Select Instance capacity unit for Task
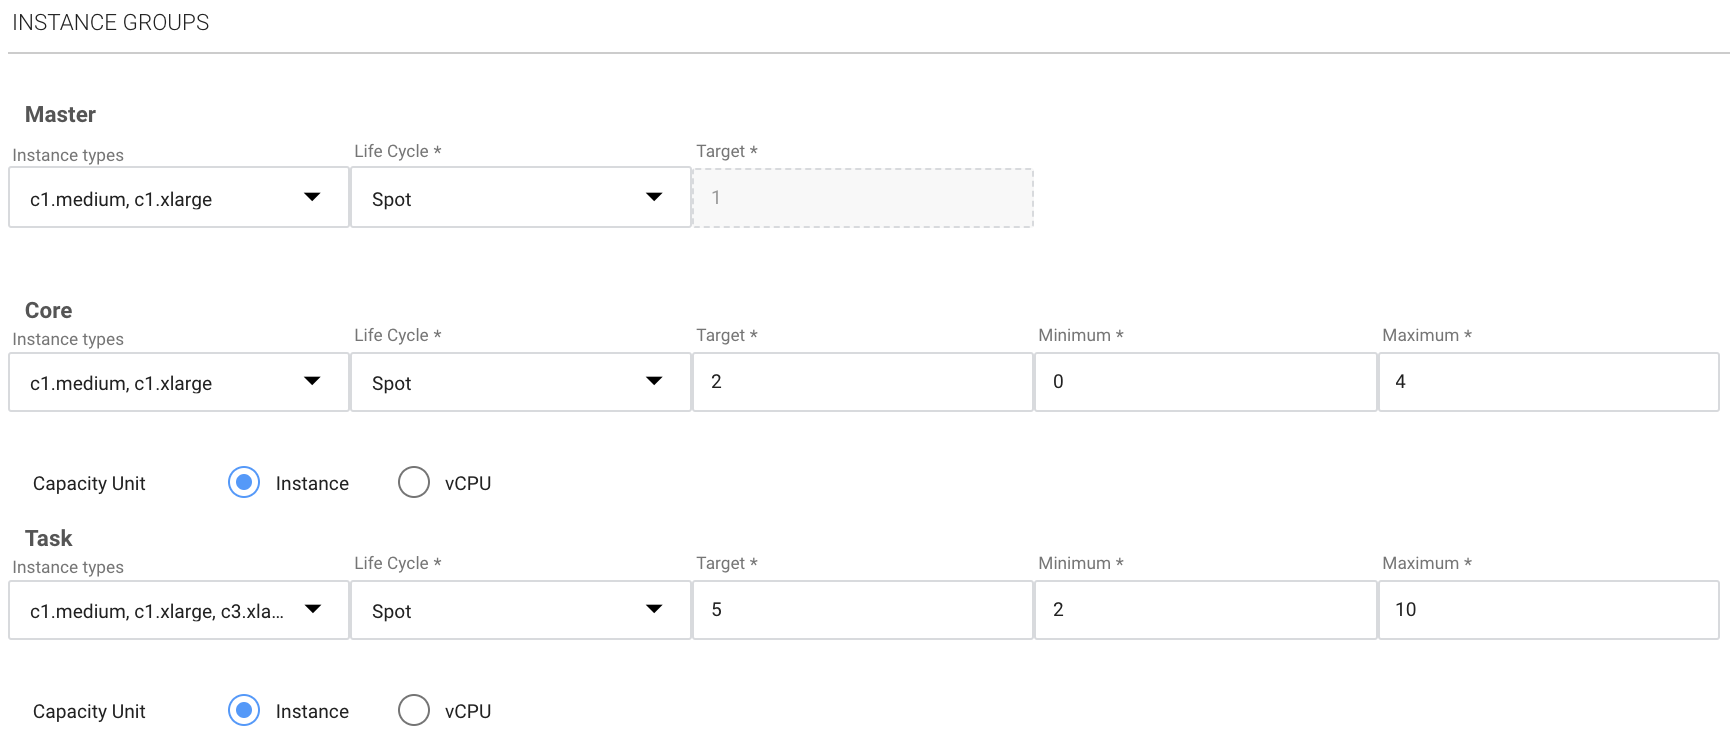This screenshot has height=740, width=1730. point(244,711)
